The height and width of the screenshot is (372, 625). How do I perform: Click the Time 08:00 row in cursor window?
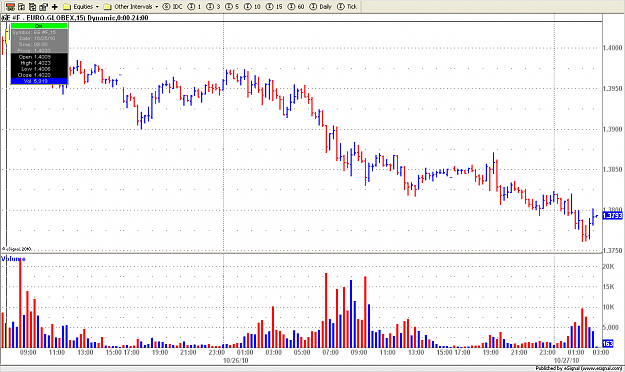[39, 45]
